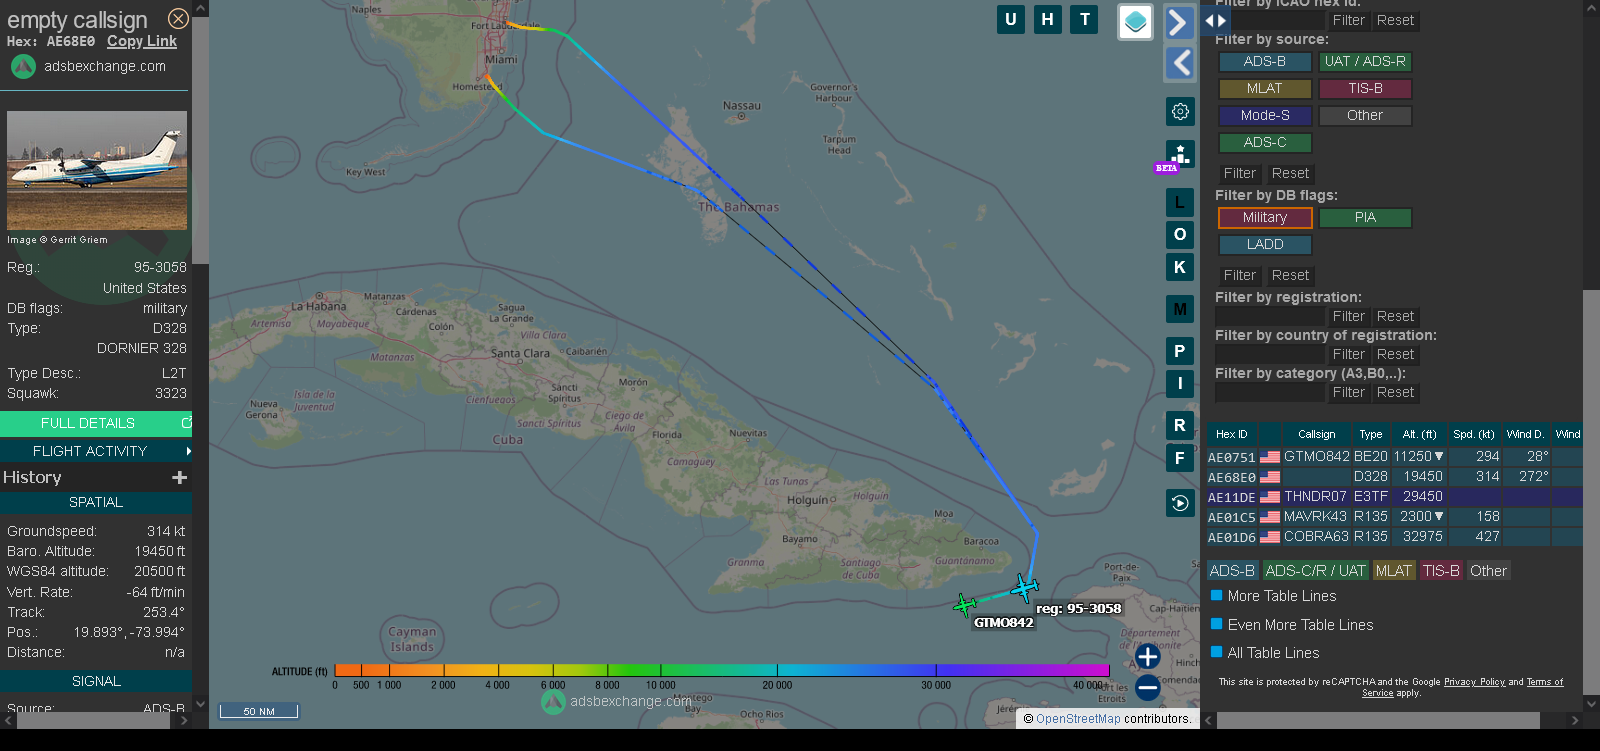Screen dimensions: 1600x751
Task: Toggle Mode-S source filter
Action: [1265, 116]
